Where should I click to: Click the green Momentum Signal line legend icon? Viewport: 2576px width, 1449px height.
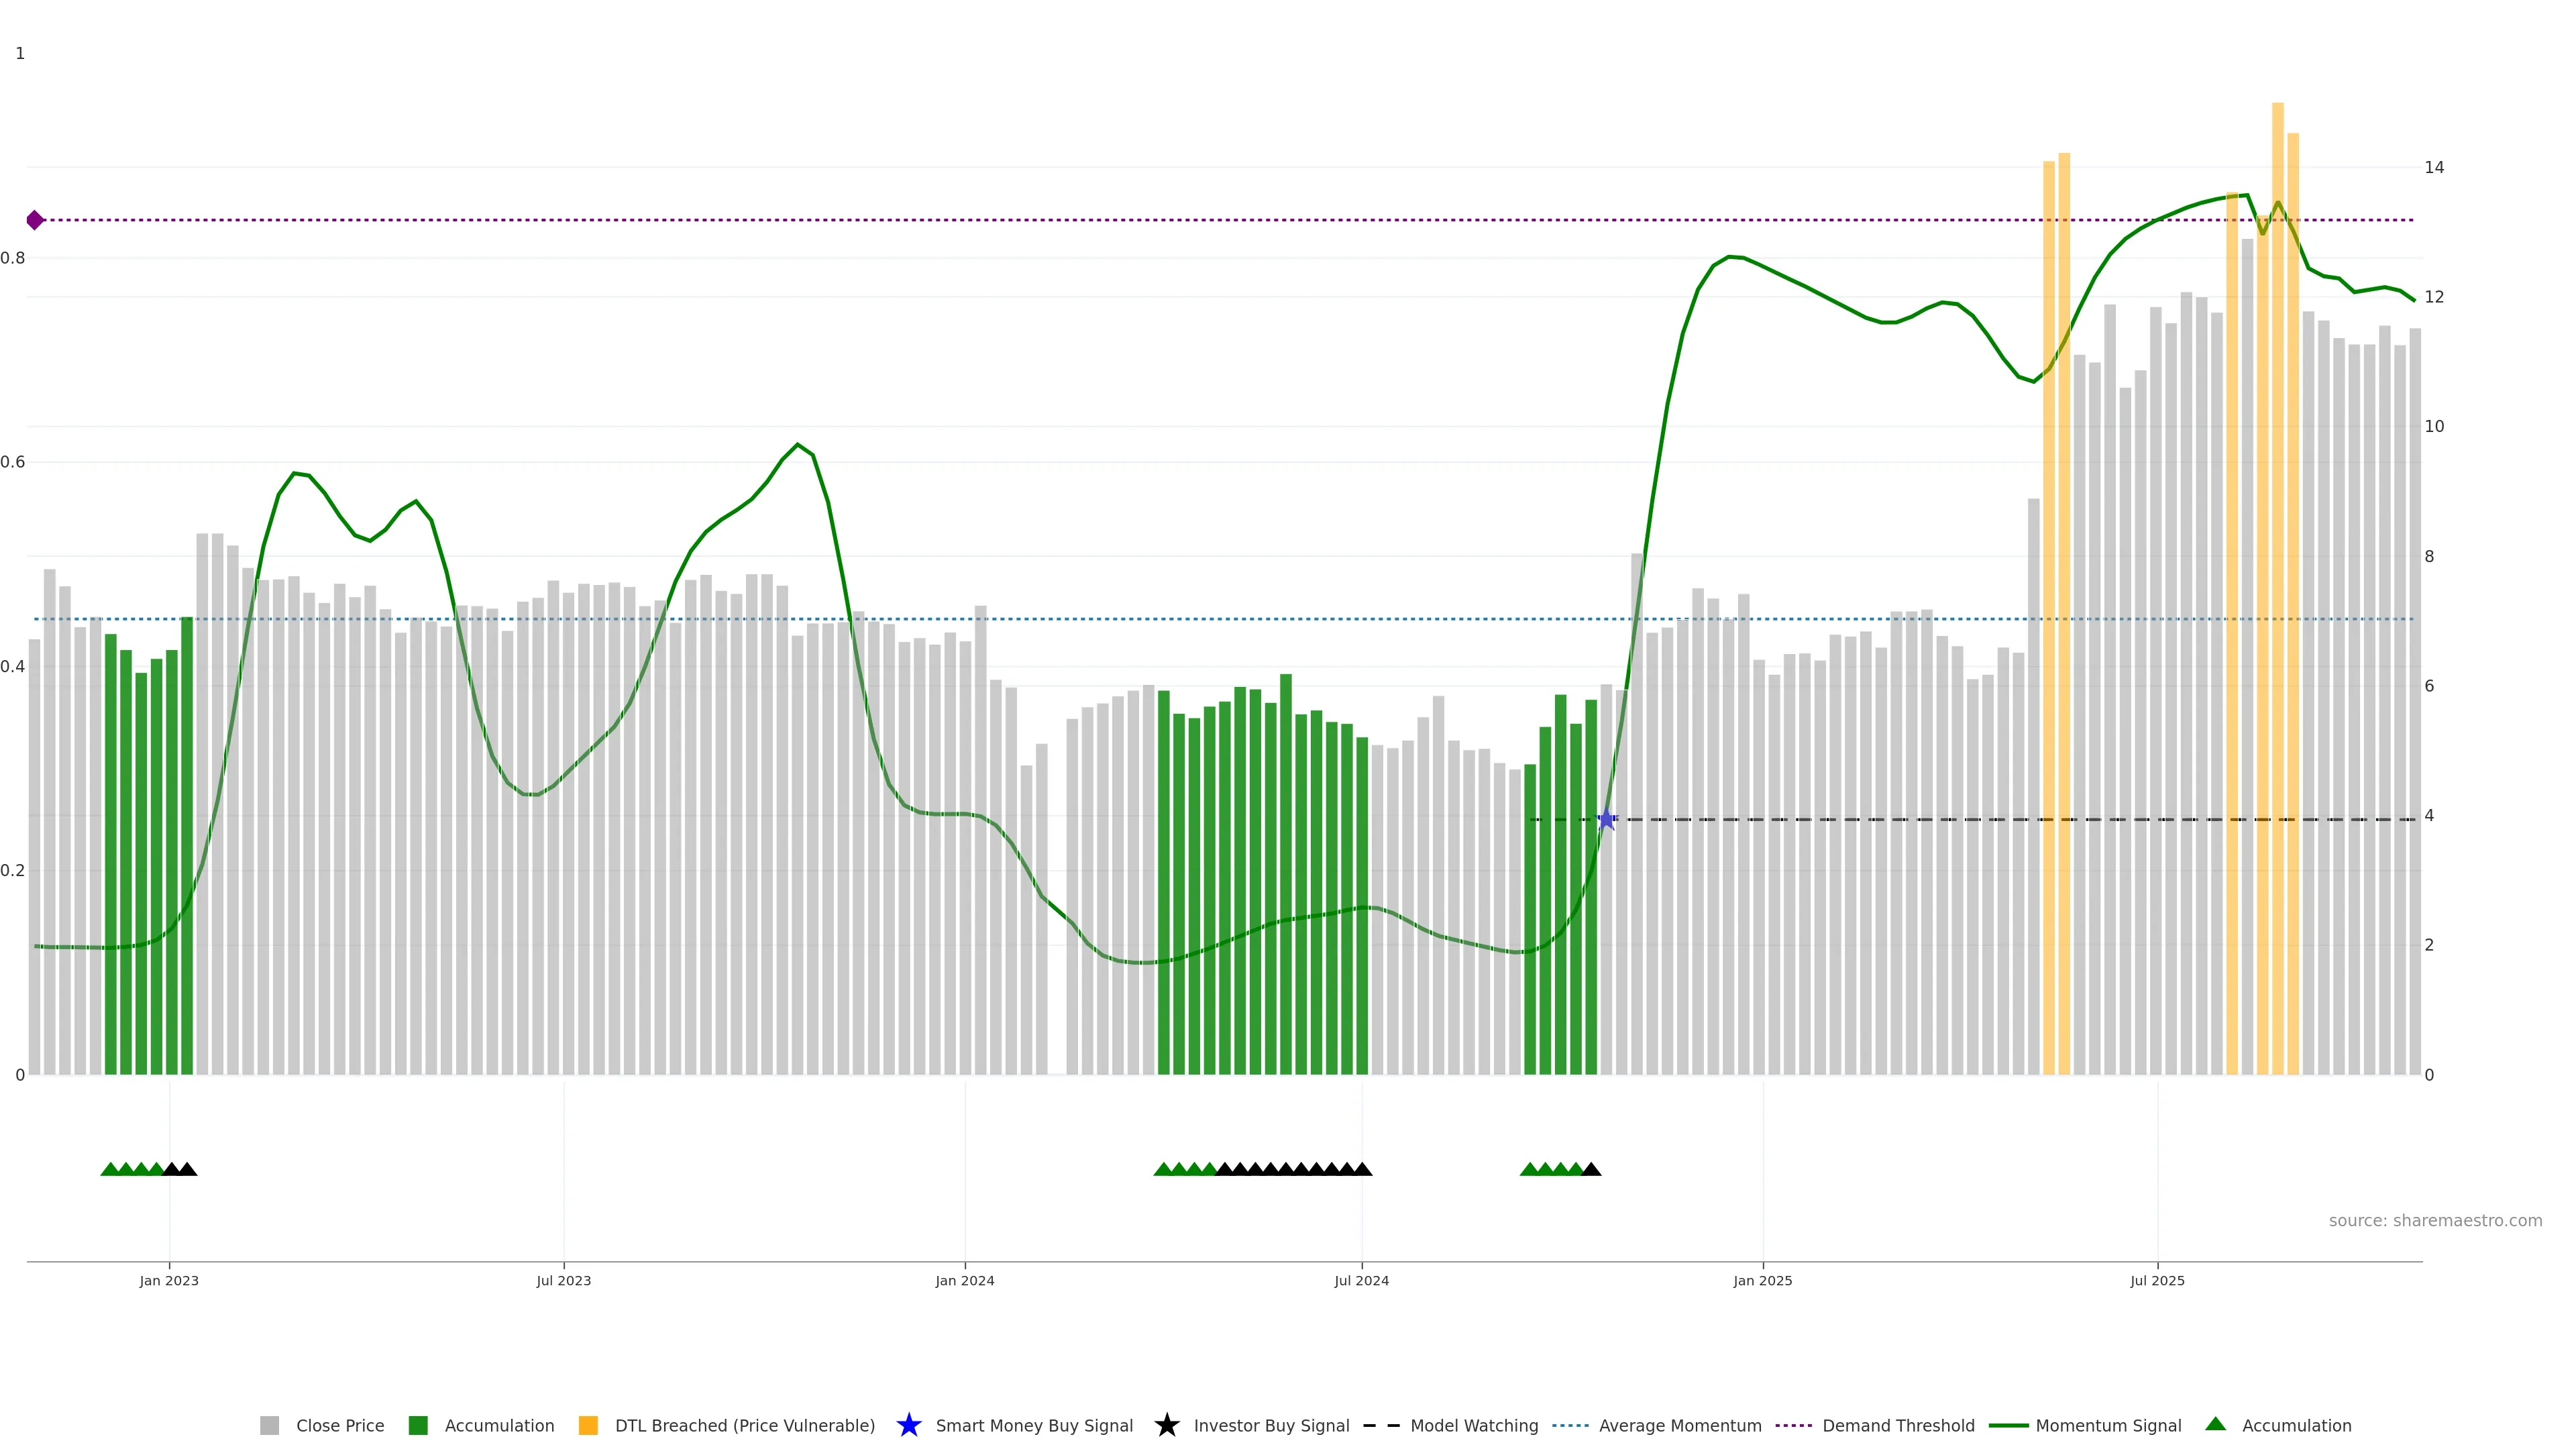point(2008,1425)
